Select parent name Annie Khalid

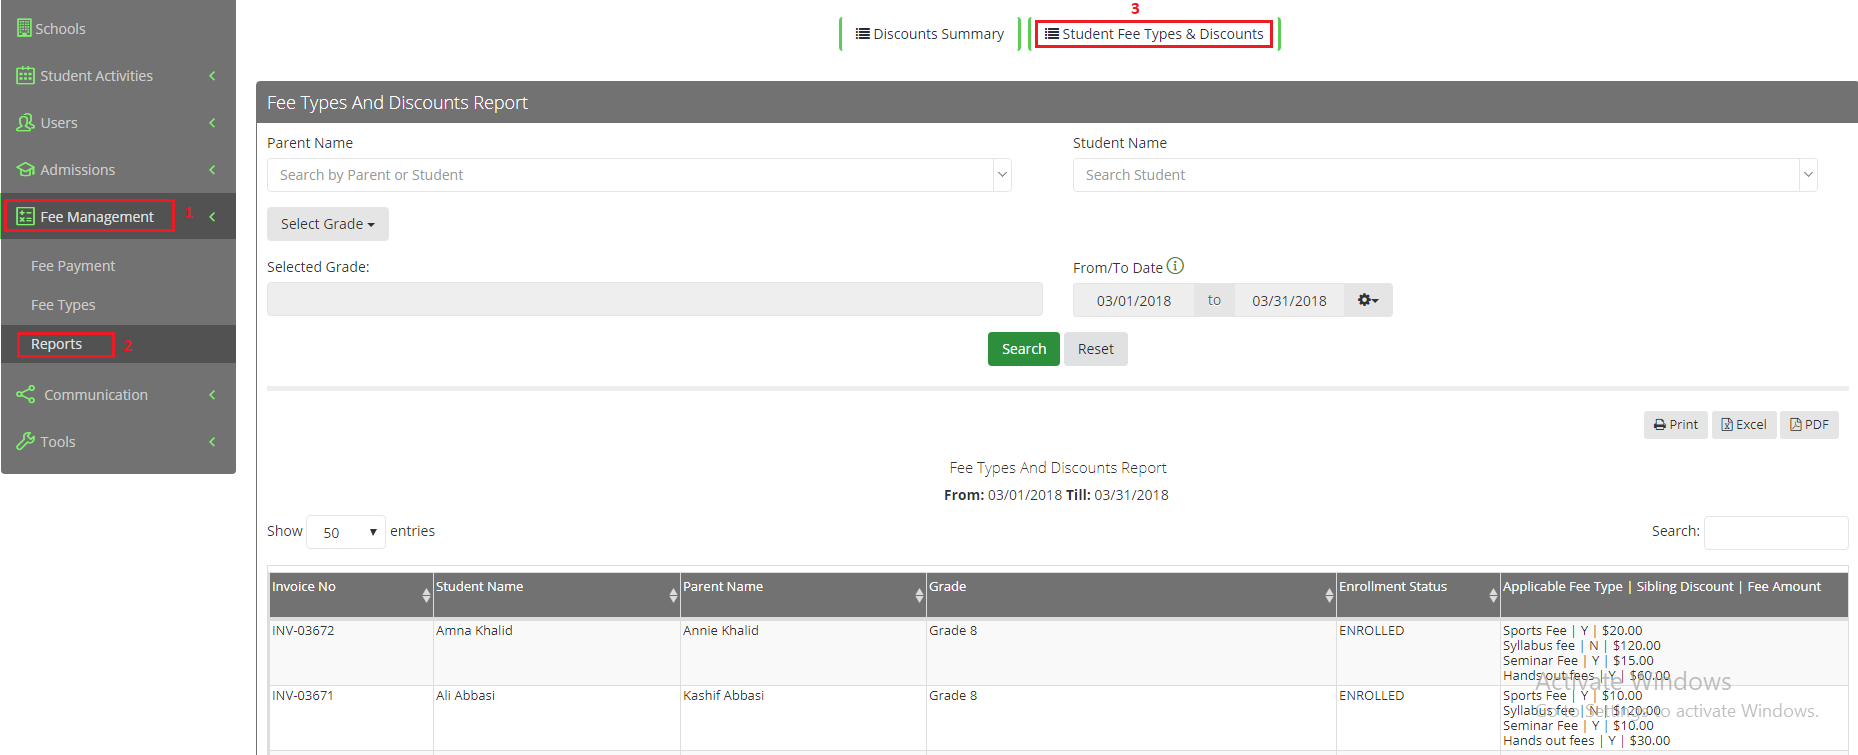tap(721, 630)
